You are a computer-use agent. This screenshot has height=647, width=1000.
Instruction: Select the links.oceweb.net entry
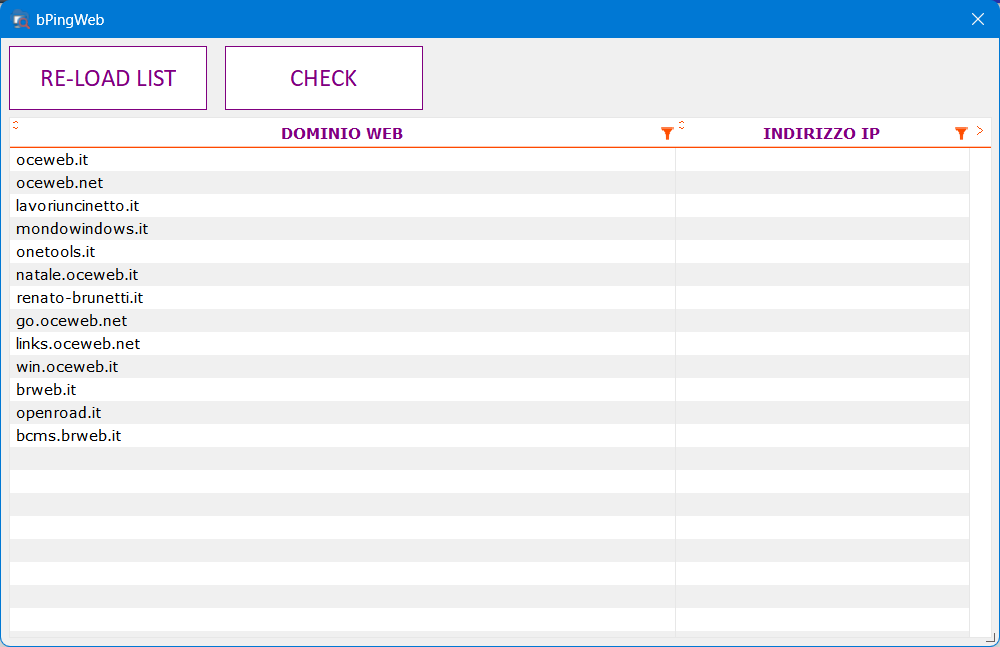78,344
